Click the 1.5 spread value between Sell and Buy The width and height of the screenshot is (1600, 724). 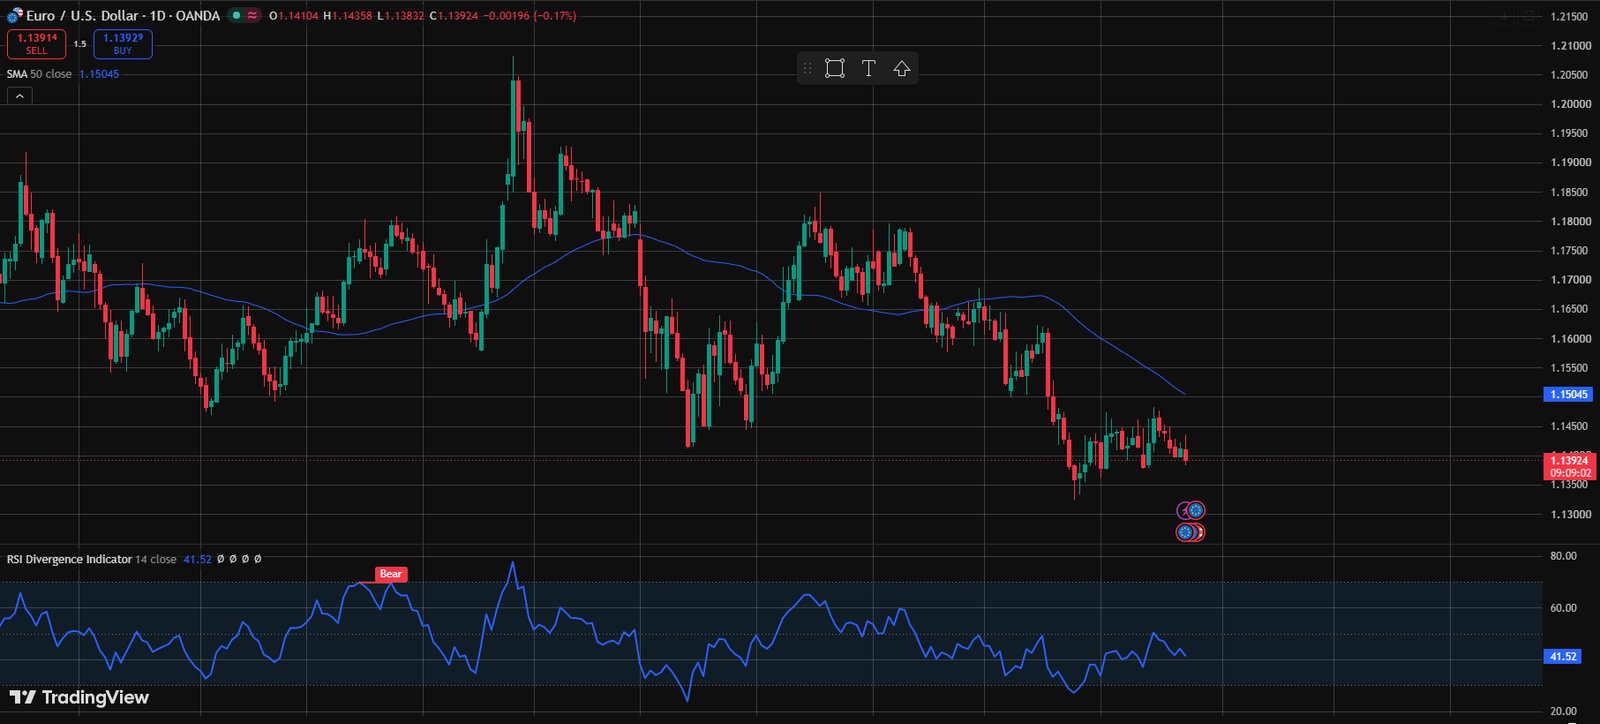[80, 44]
